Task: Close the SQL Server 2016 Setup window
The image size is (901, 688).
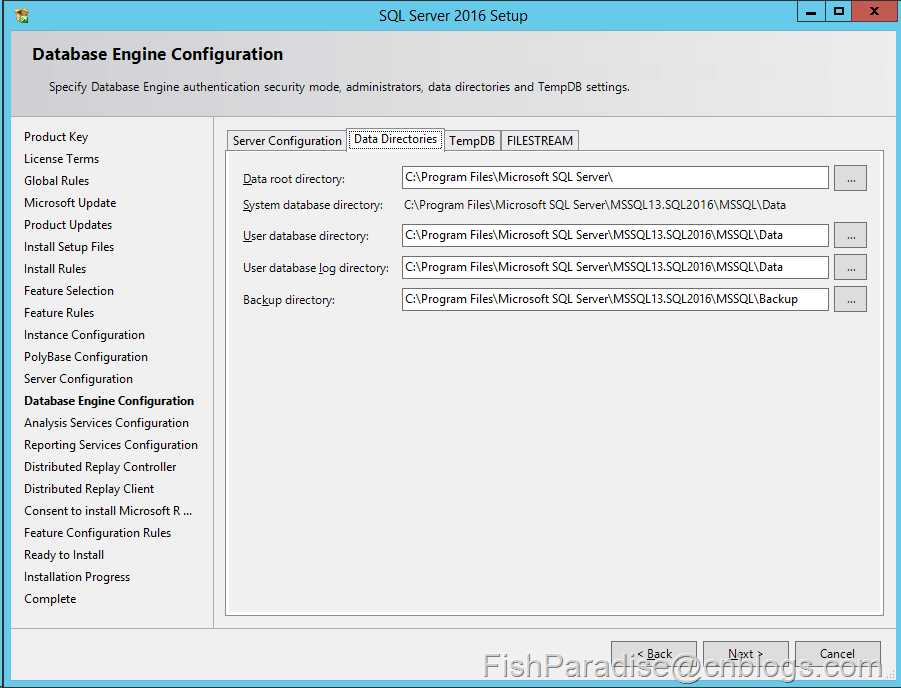Action: click(874, 11)
